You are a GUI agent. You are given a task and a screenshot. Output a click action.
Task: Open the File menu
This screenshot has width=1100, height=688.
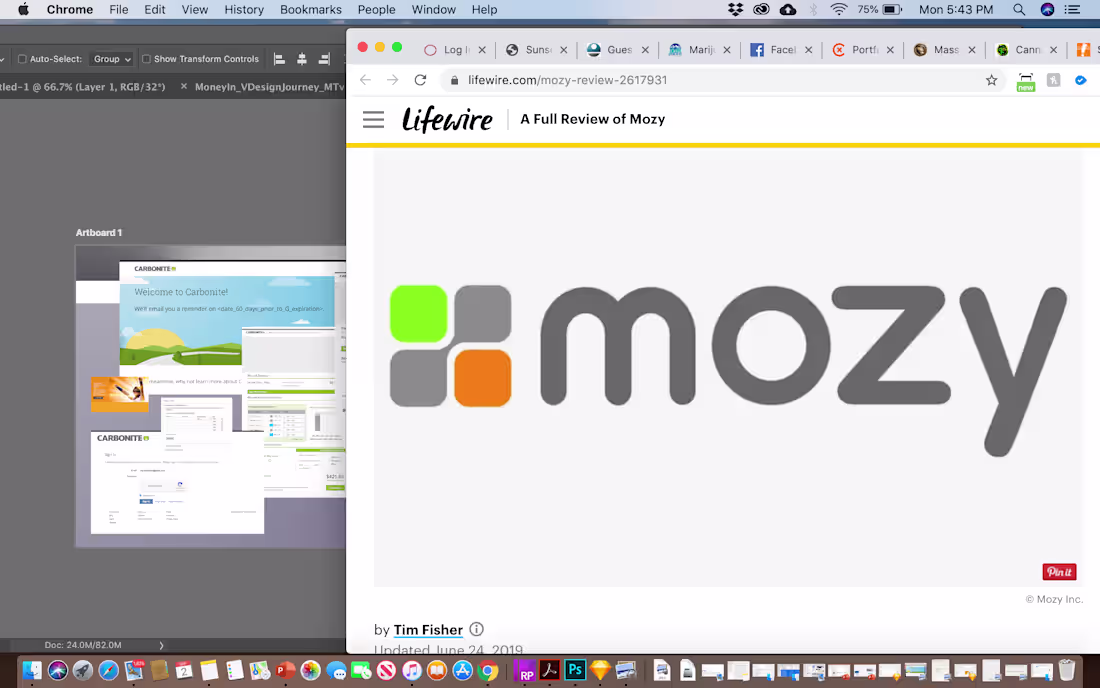coord(119,9)
